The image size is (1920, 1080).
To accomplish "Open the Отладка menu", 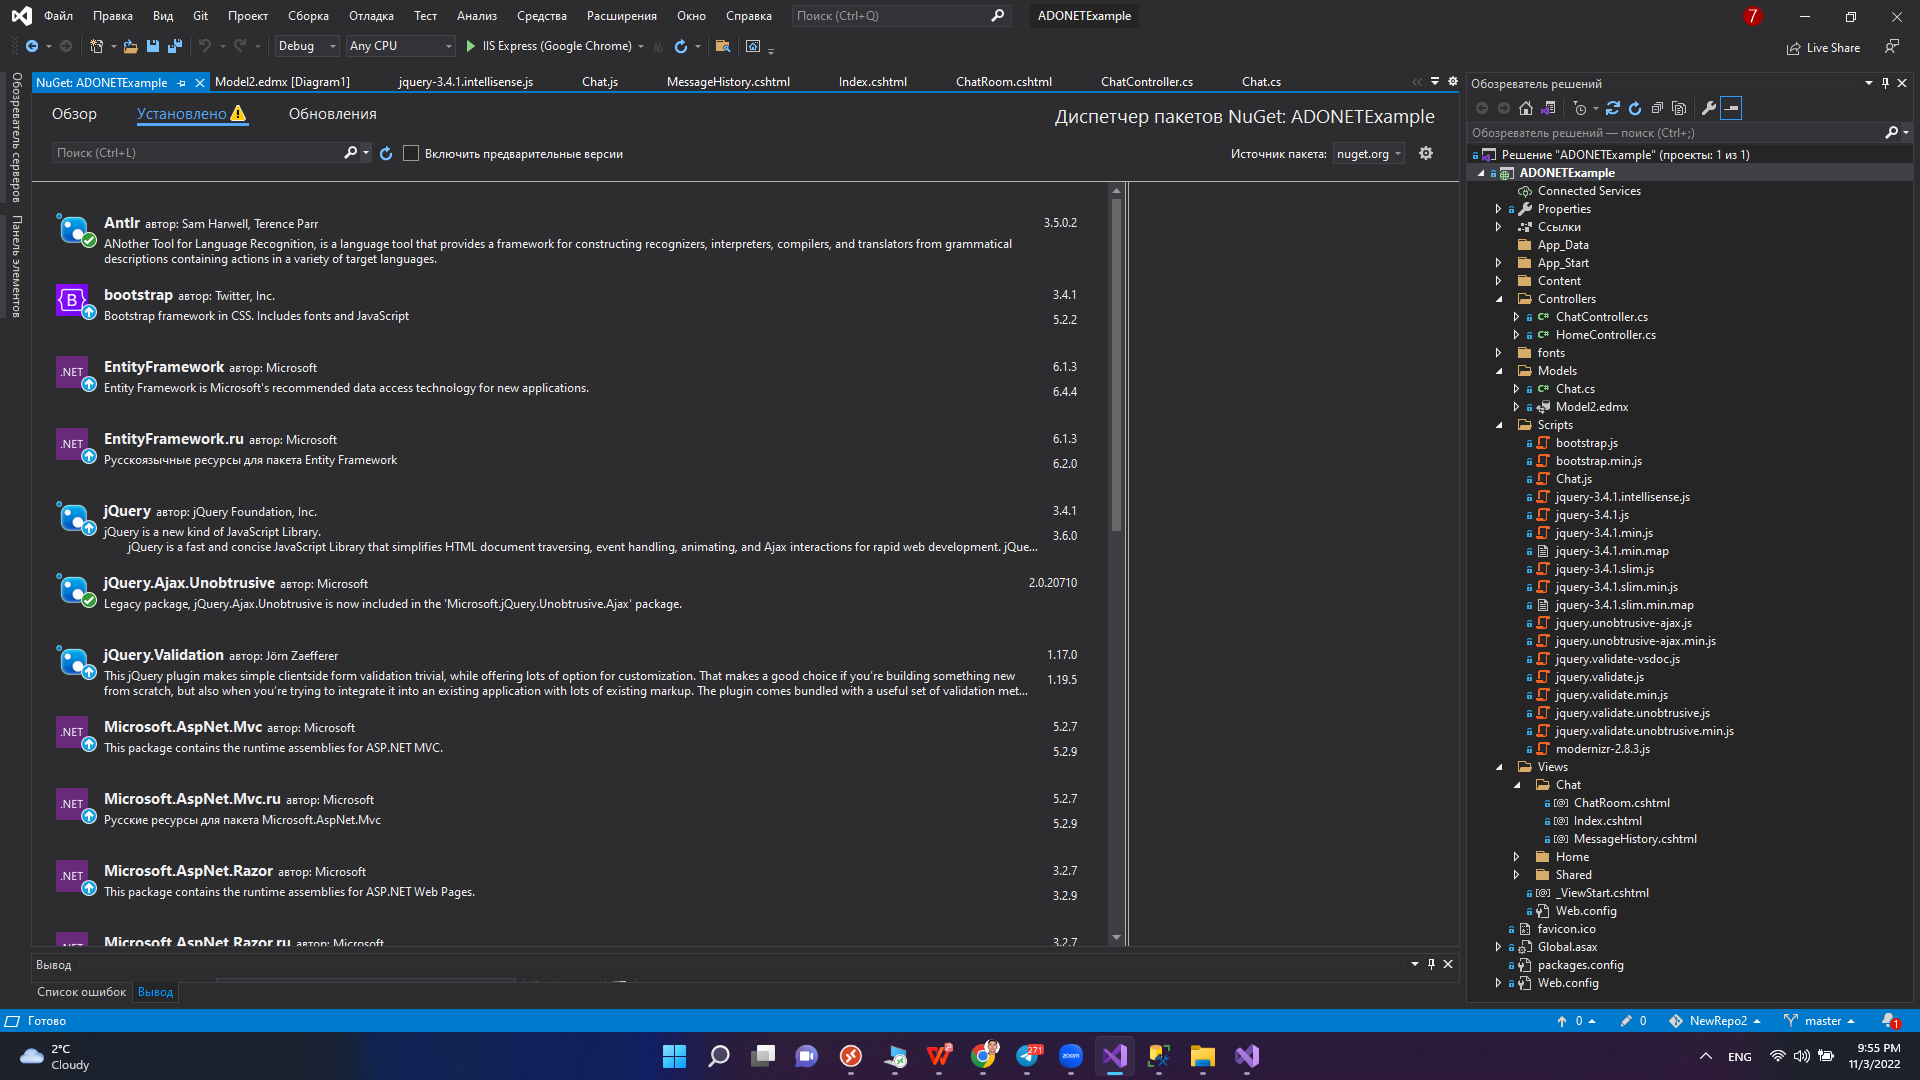I will [x=370, y=15].
